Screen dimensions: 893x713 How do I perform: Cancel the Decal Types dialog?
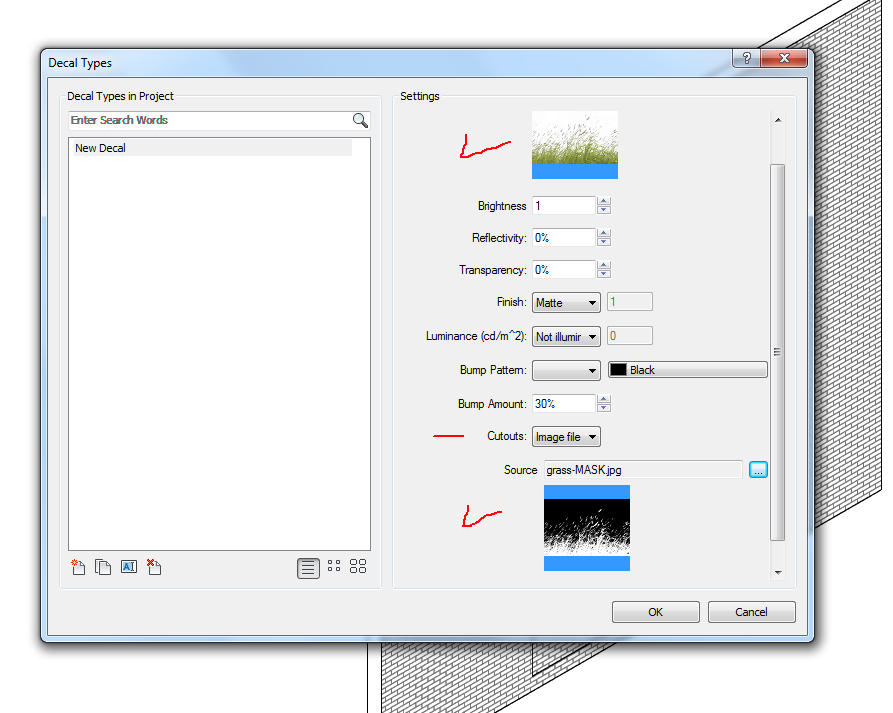751,612
